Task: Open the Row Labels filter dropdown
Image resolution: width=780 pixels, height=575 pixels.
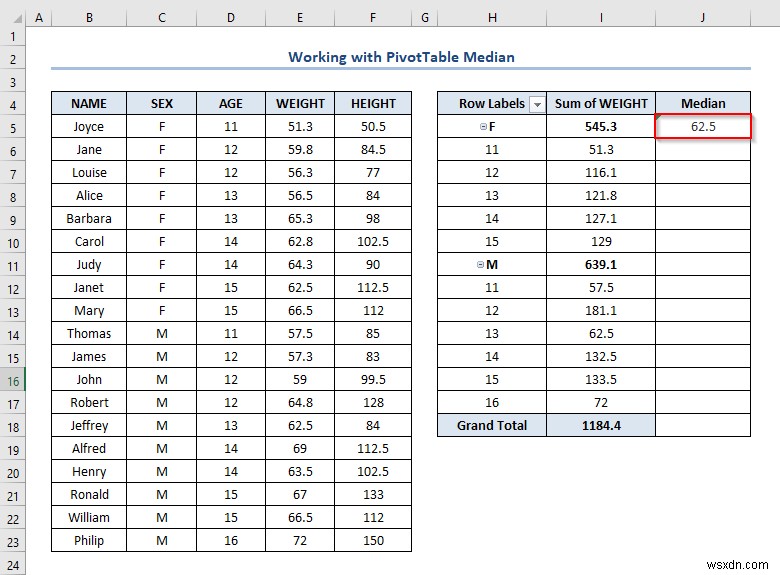Action: tap(537, 104)
